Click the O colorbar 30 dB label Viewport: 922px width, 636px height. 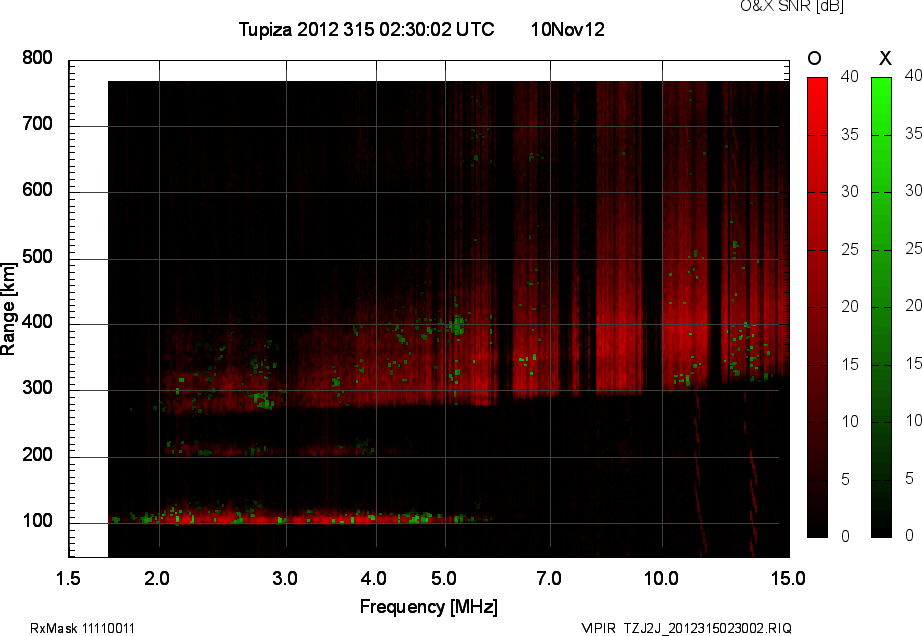point(850,192)
